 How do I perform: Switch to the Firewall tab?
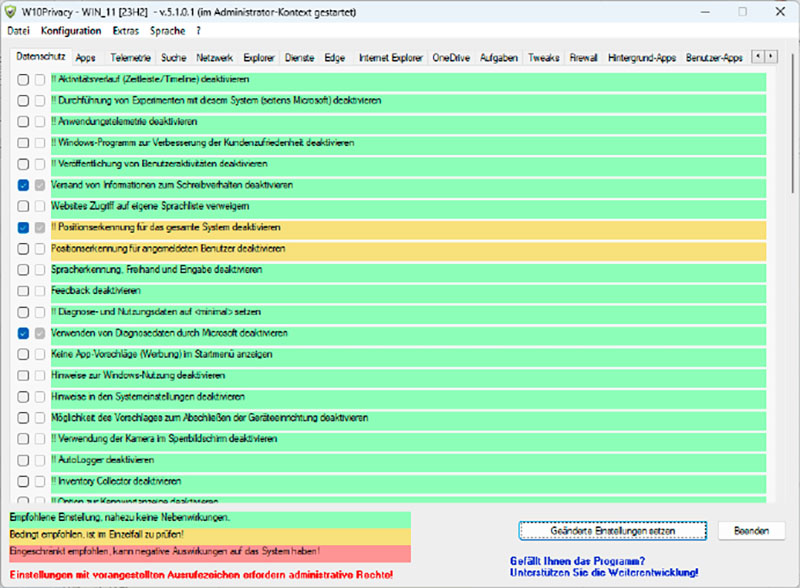(x=583, y=58)
